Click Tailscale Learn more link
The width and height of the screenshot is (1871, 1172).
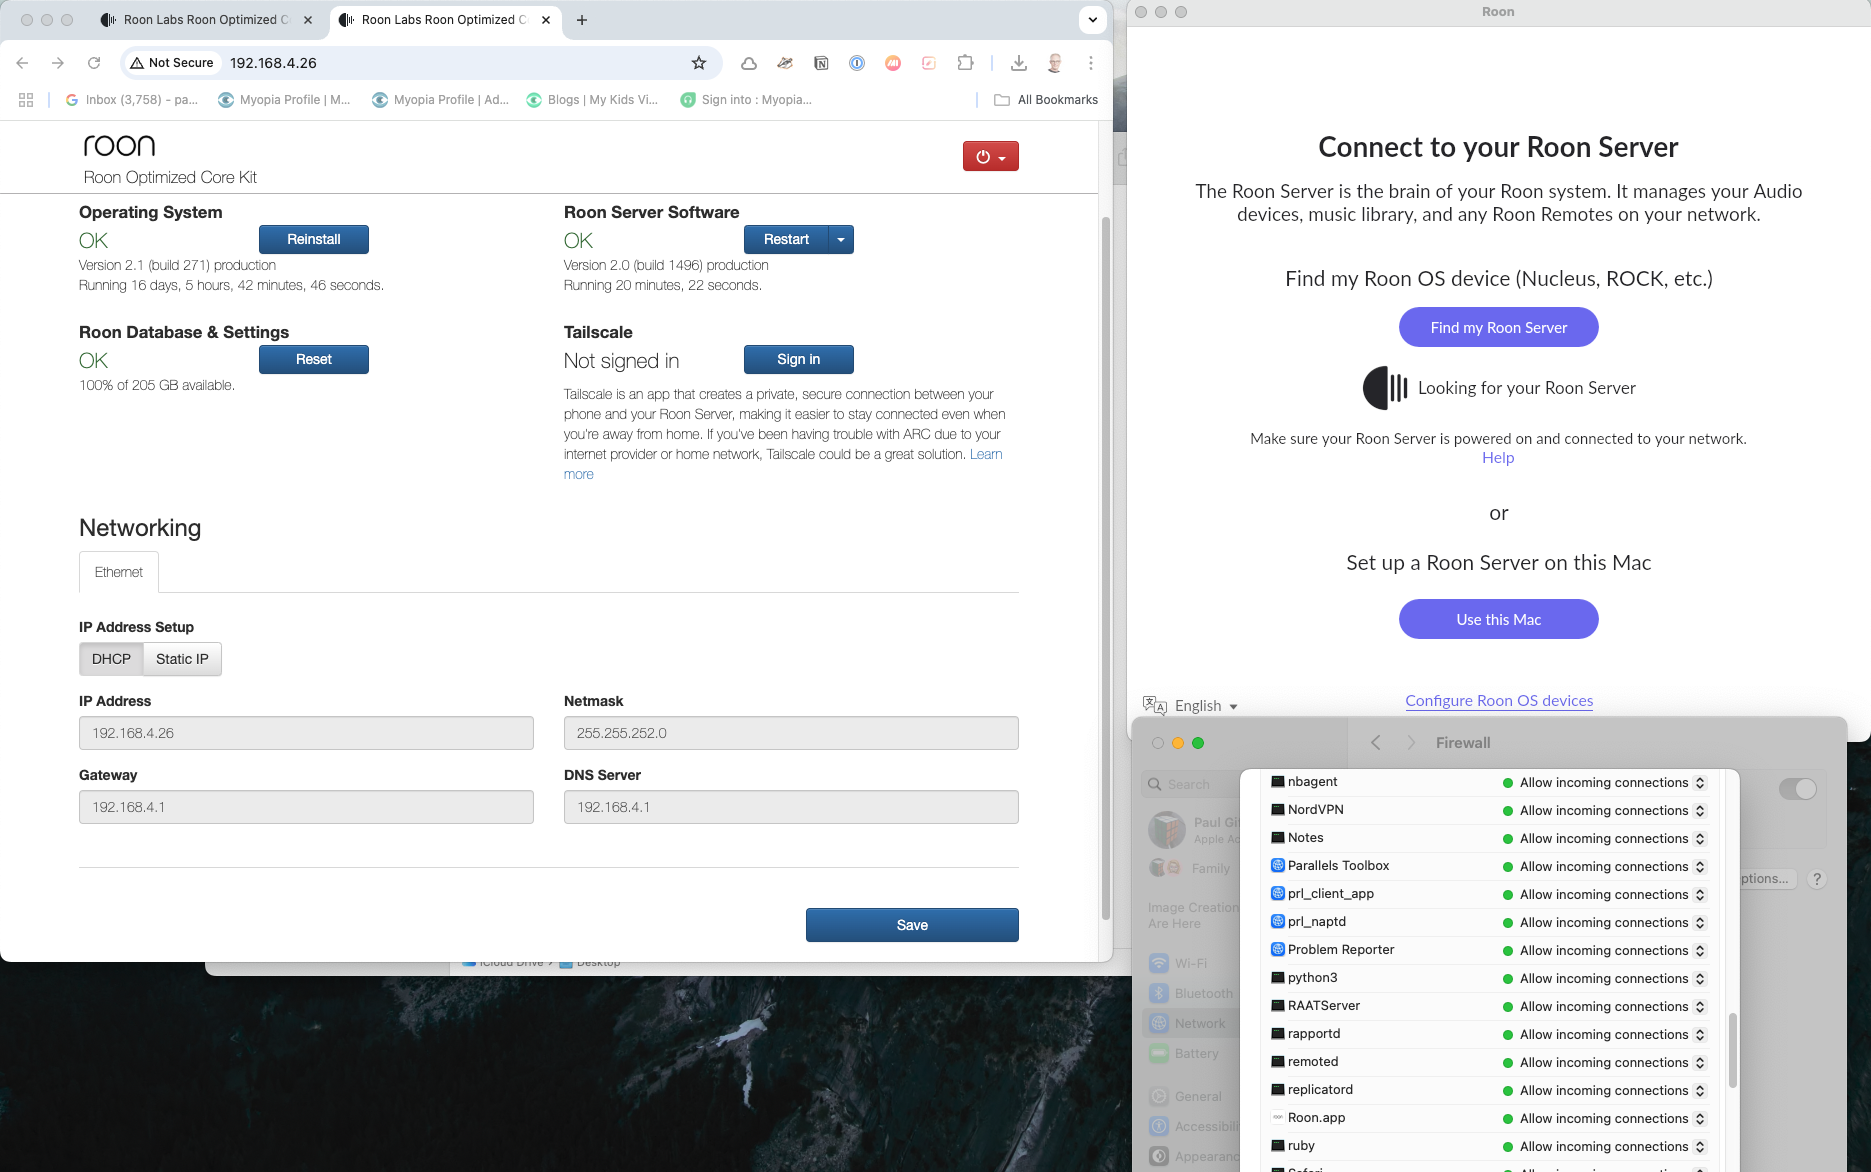coord(986,454)
